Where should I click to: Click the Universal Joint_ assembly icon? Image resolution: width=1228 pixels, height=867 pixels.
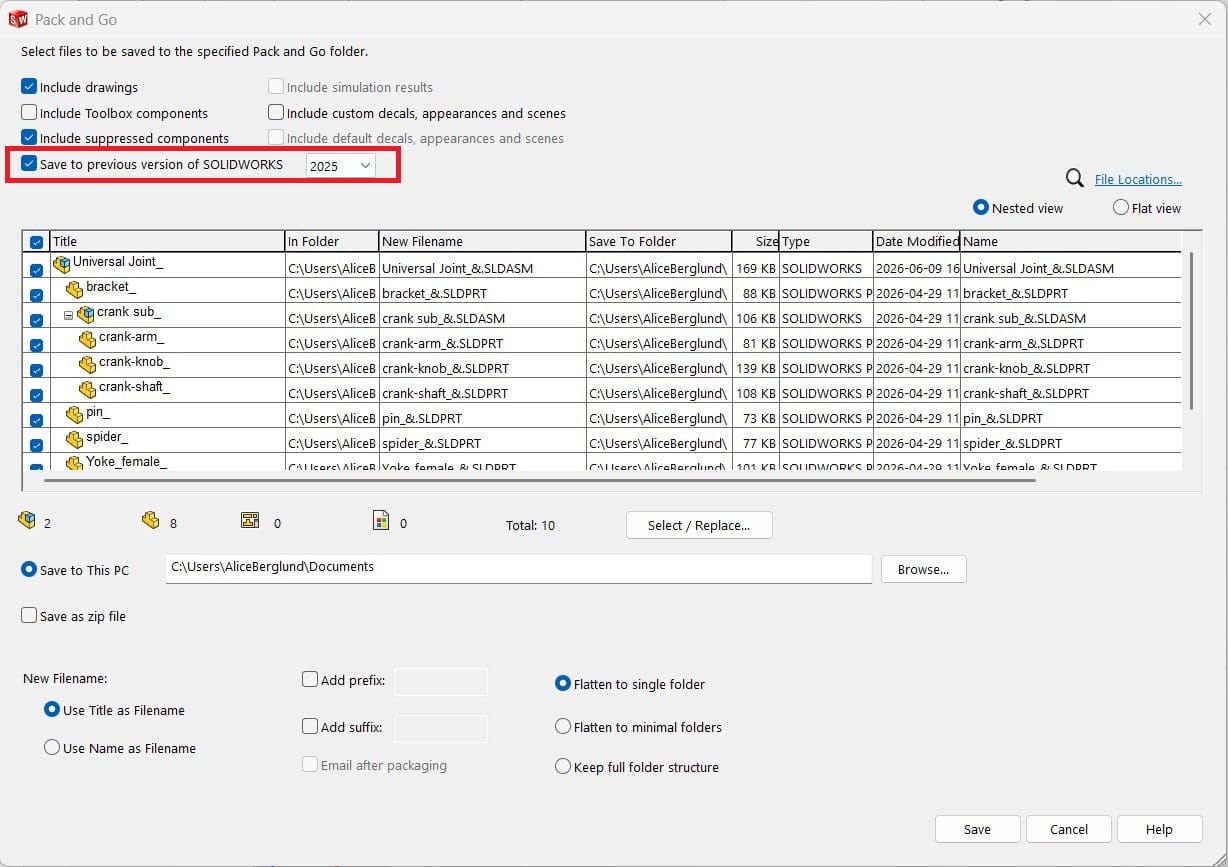(62, 264)
